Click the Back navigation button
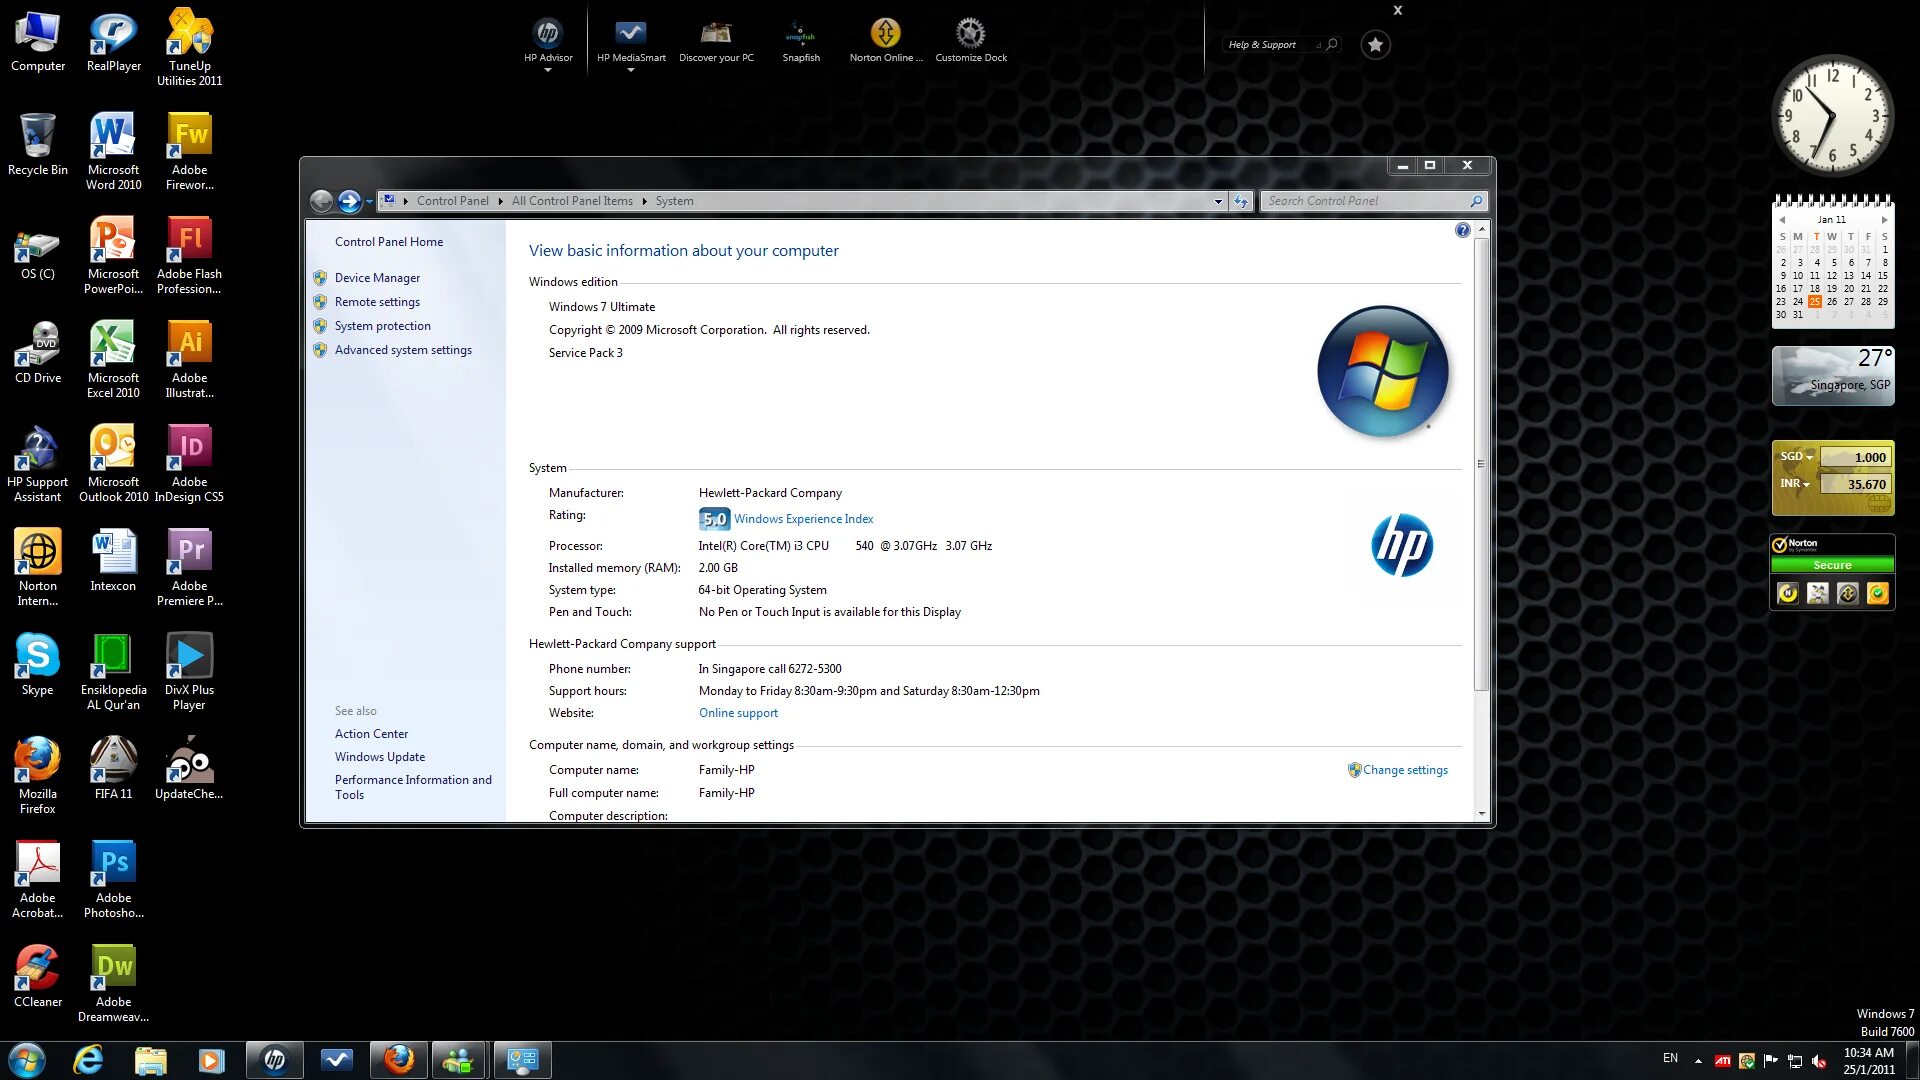Screen dimensions: 1920x1080 pyautogui.click(x=321, y=201)
